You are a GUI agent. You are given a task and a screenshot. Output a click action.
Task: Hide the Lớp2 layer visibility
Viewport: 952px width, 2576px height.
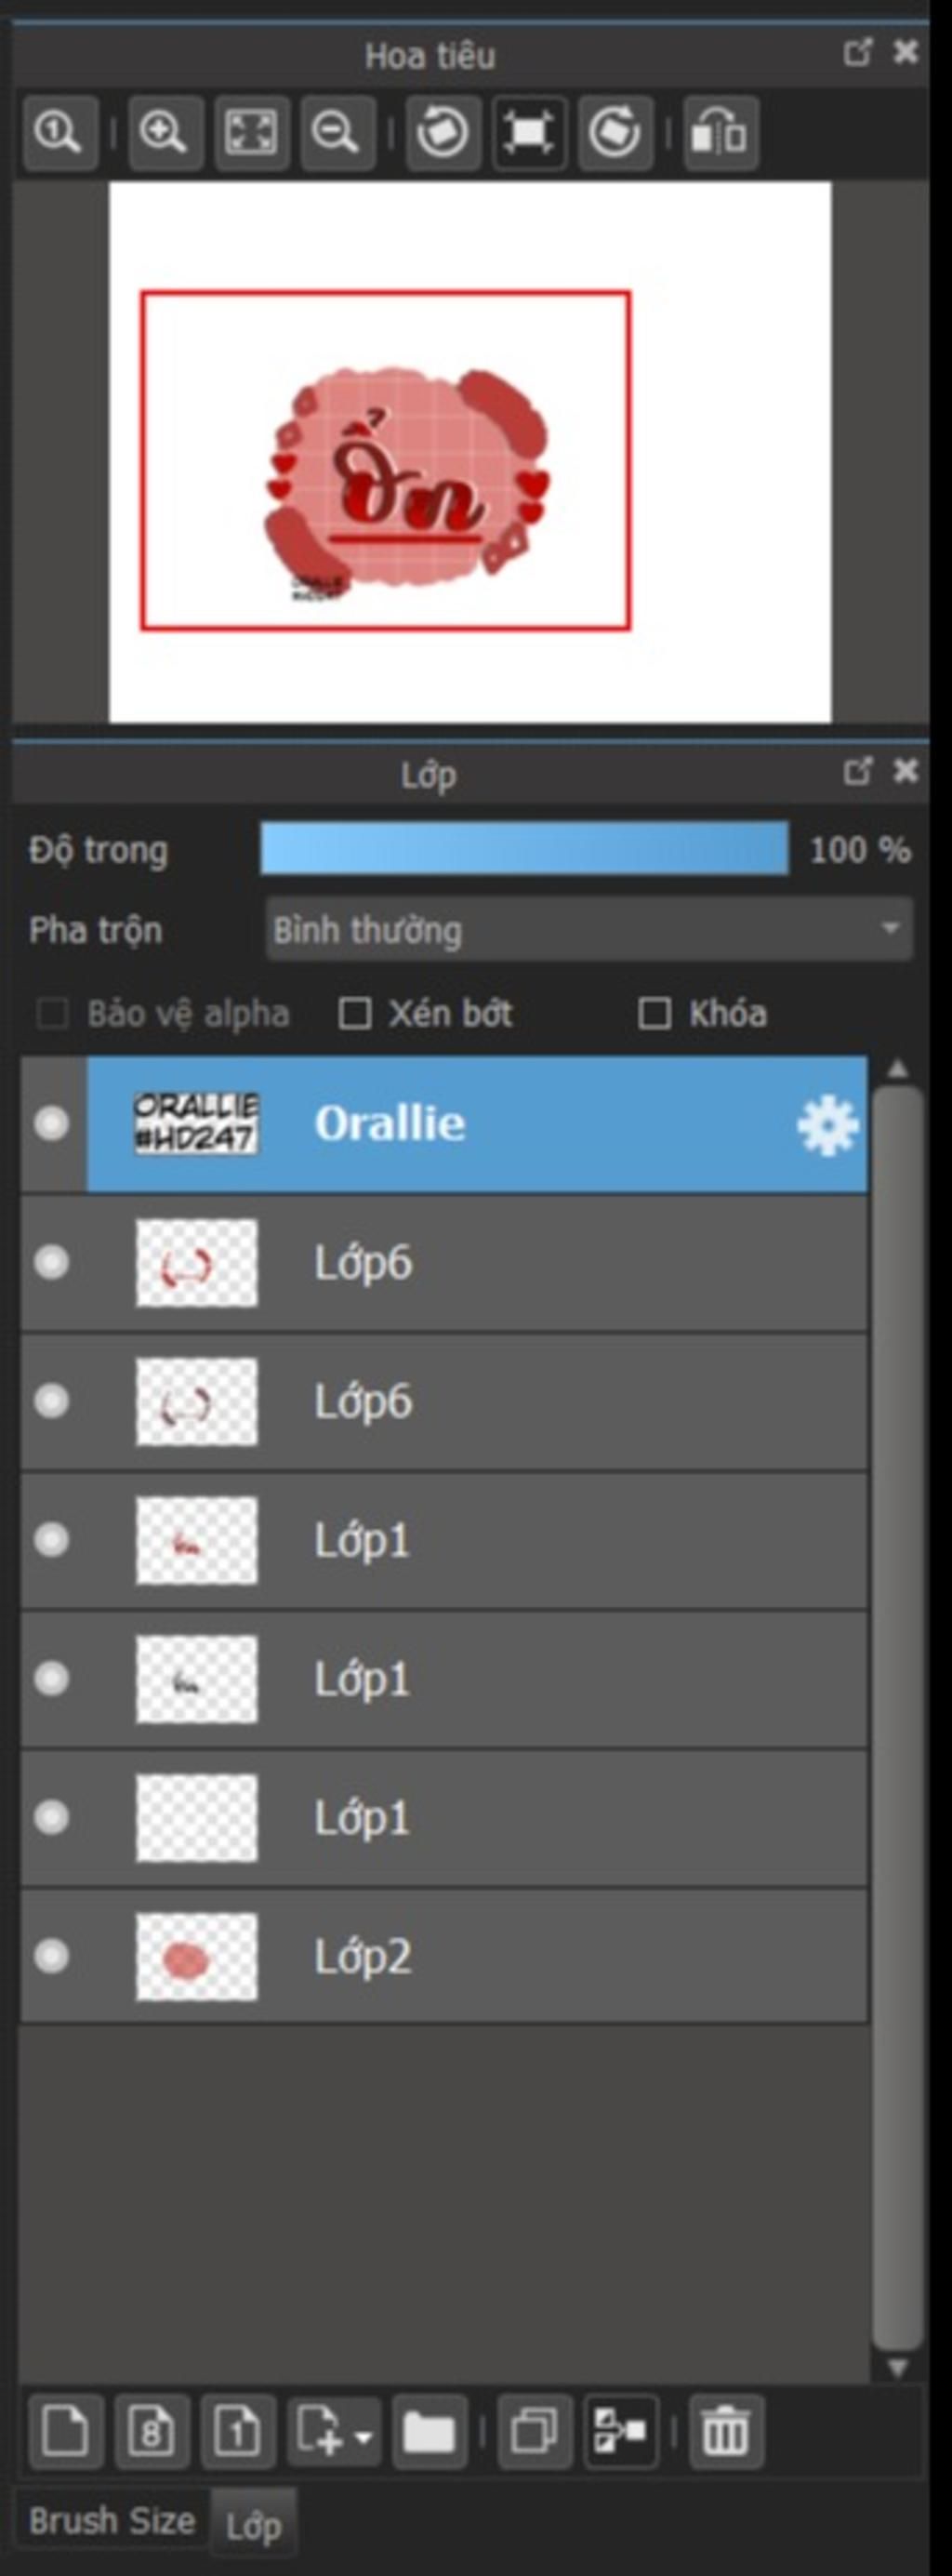[52, 1956]
